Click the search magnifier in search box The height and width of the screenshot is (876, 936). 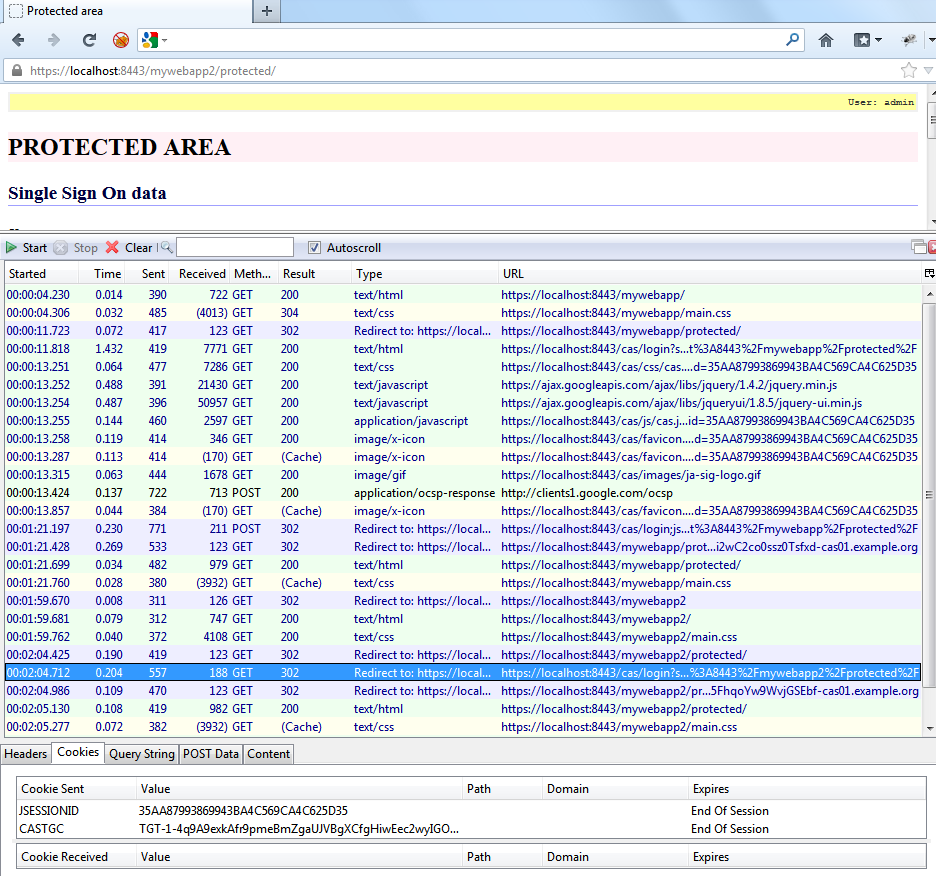(x=793, y=40)
